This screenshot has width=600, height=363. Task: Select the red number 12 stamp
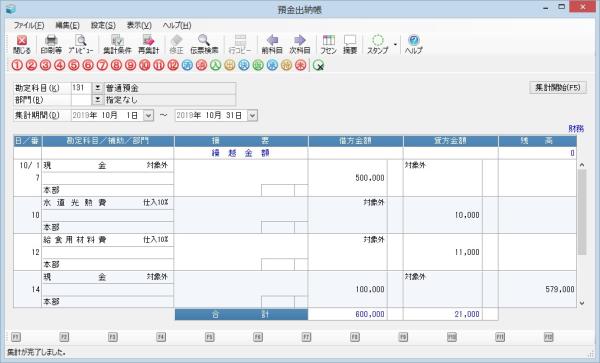[173, 65]
